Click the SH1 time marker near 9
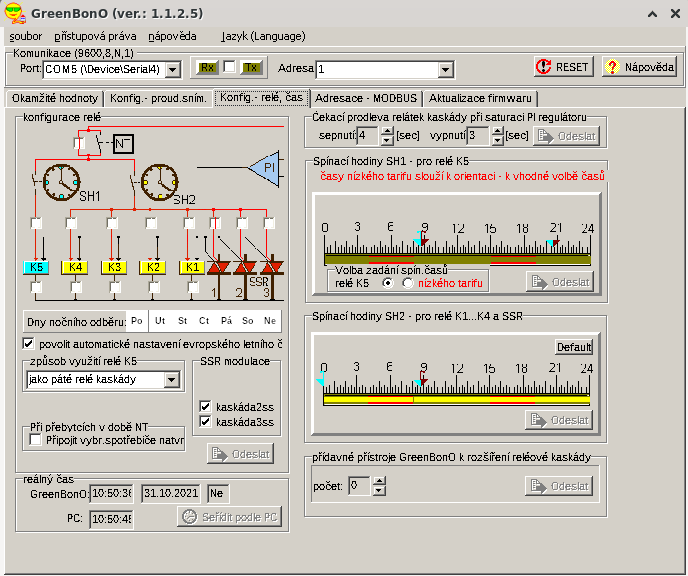The height and width of the screenshot is (576, 688). coord(421,240)
